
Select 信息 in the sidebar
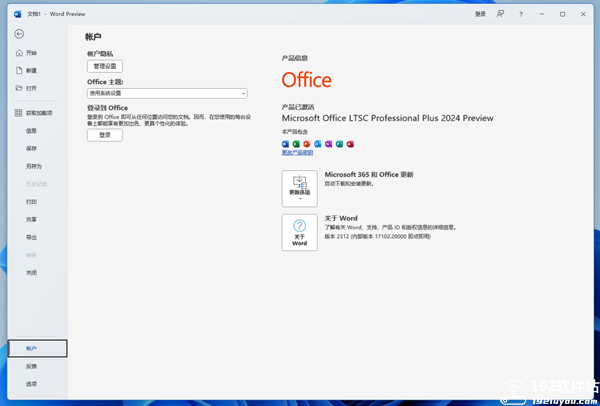[31, 130]
